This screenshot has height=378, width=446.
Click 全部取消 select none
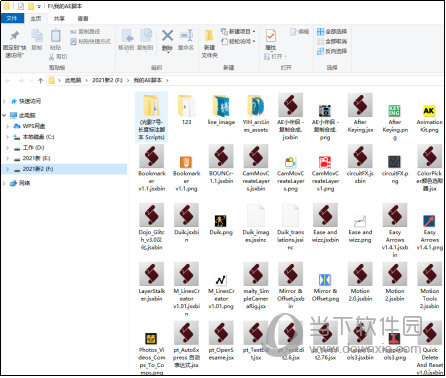tap(332, 41)
